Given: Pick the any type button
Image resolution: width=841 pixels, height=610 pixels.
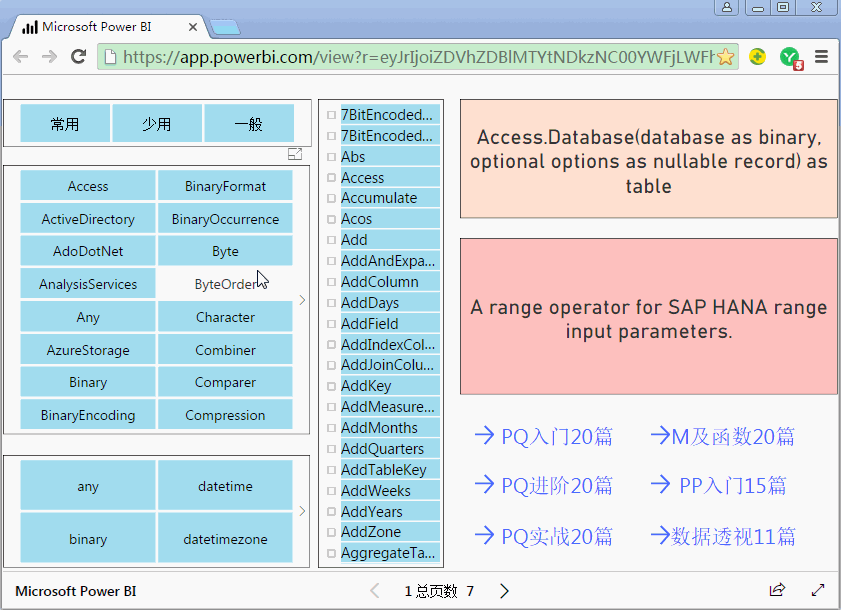Looking at the screenshot, I should coord(88,486).
